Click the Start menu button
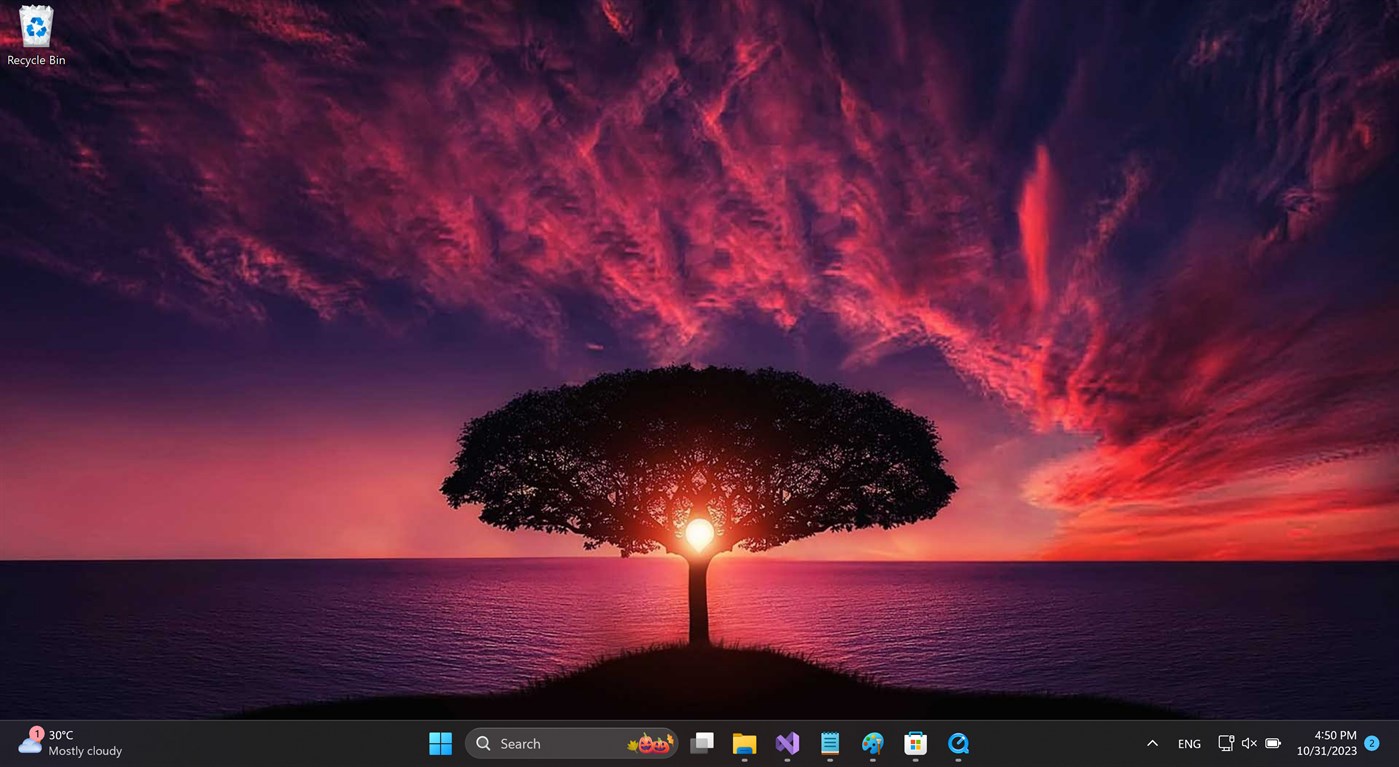Screen dimensions: 1399x767 pos(440,743)
